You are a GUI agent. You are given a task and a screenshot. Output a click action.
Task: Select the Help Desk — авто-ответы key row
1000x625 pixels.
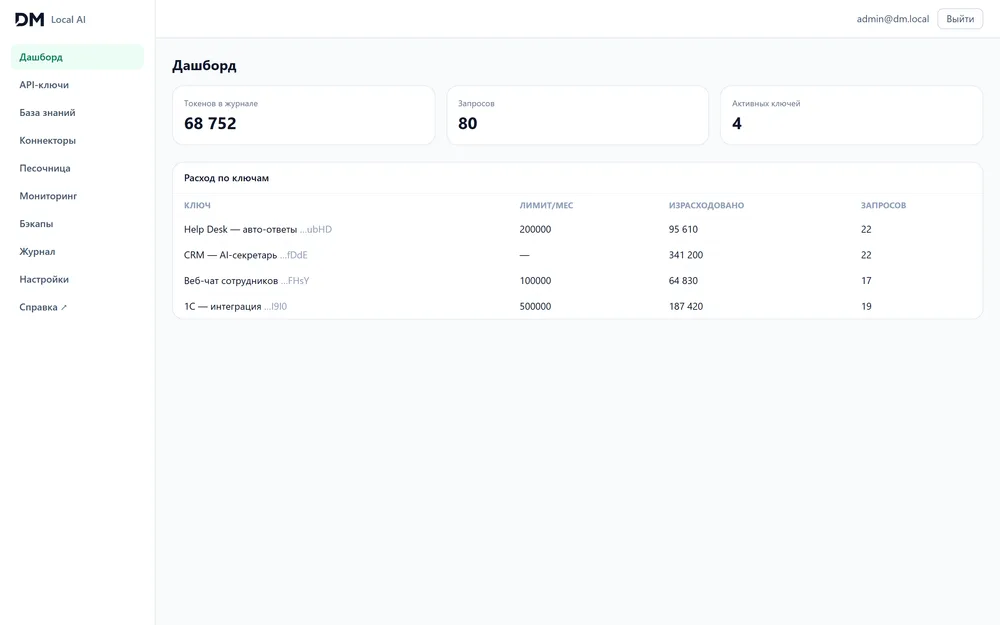(577, 230)
